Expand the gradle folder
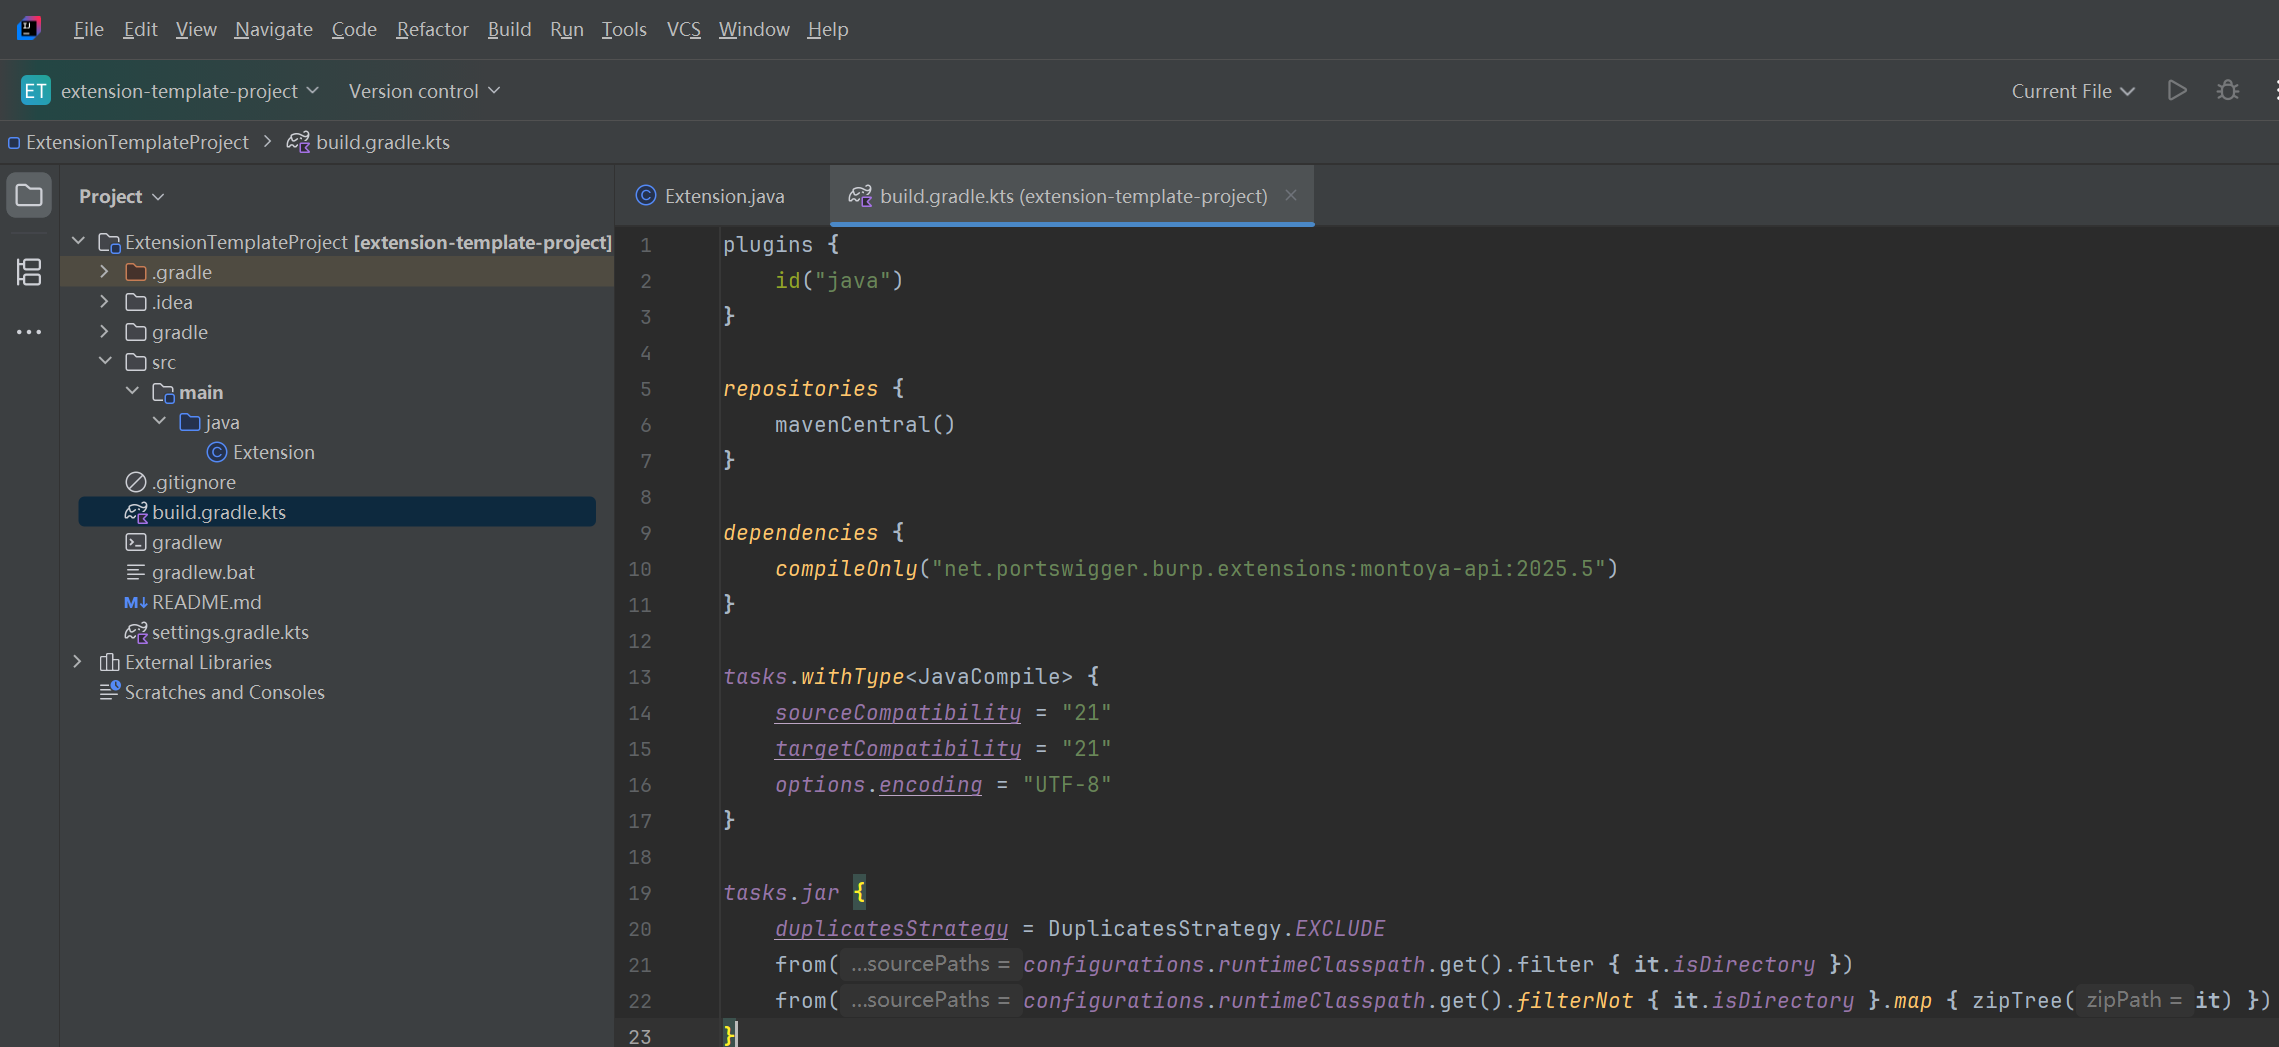Image resolution: width=2279 pixels, height=1047 pixels. tap(104, 331)
